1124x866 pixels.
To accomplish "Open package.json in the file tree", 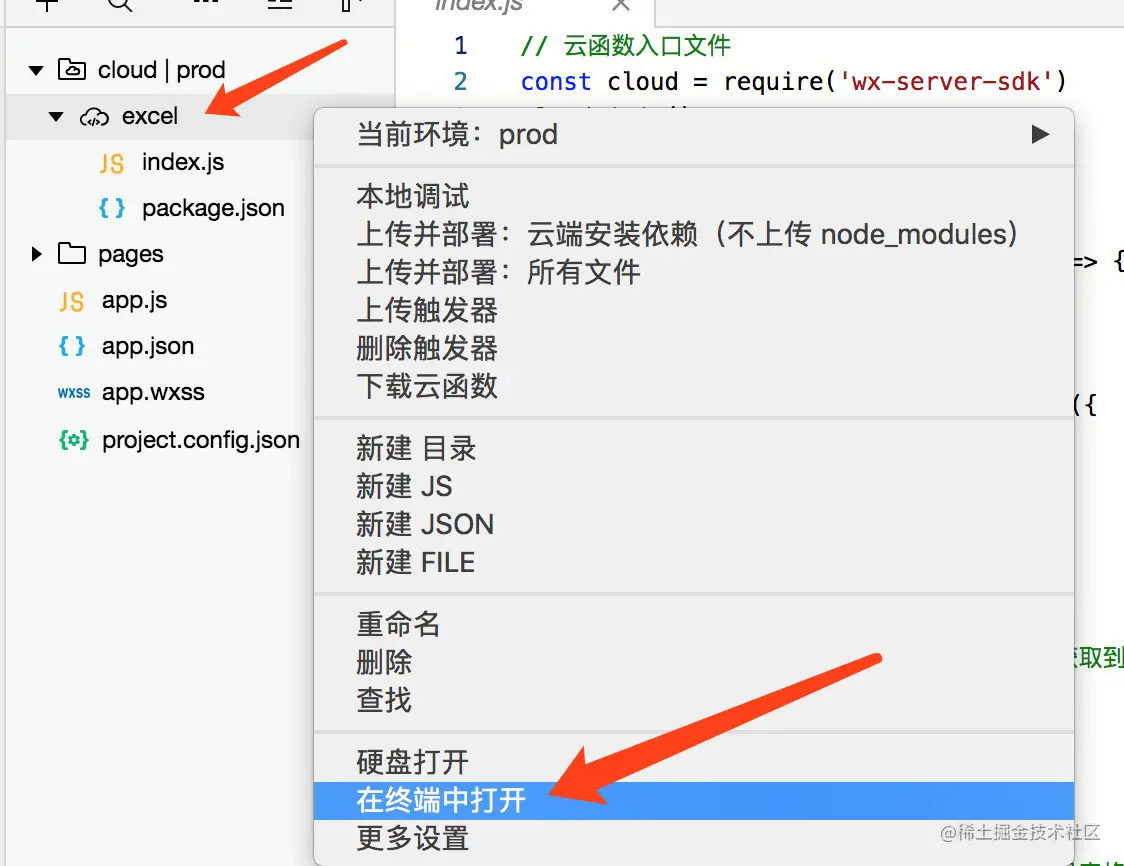I will (213, 209).
